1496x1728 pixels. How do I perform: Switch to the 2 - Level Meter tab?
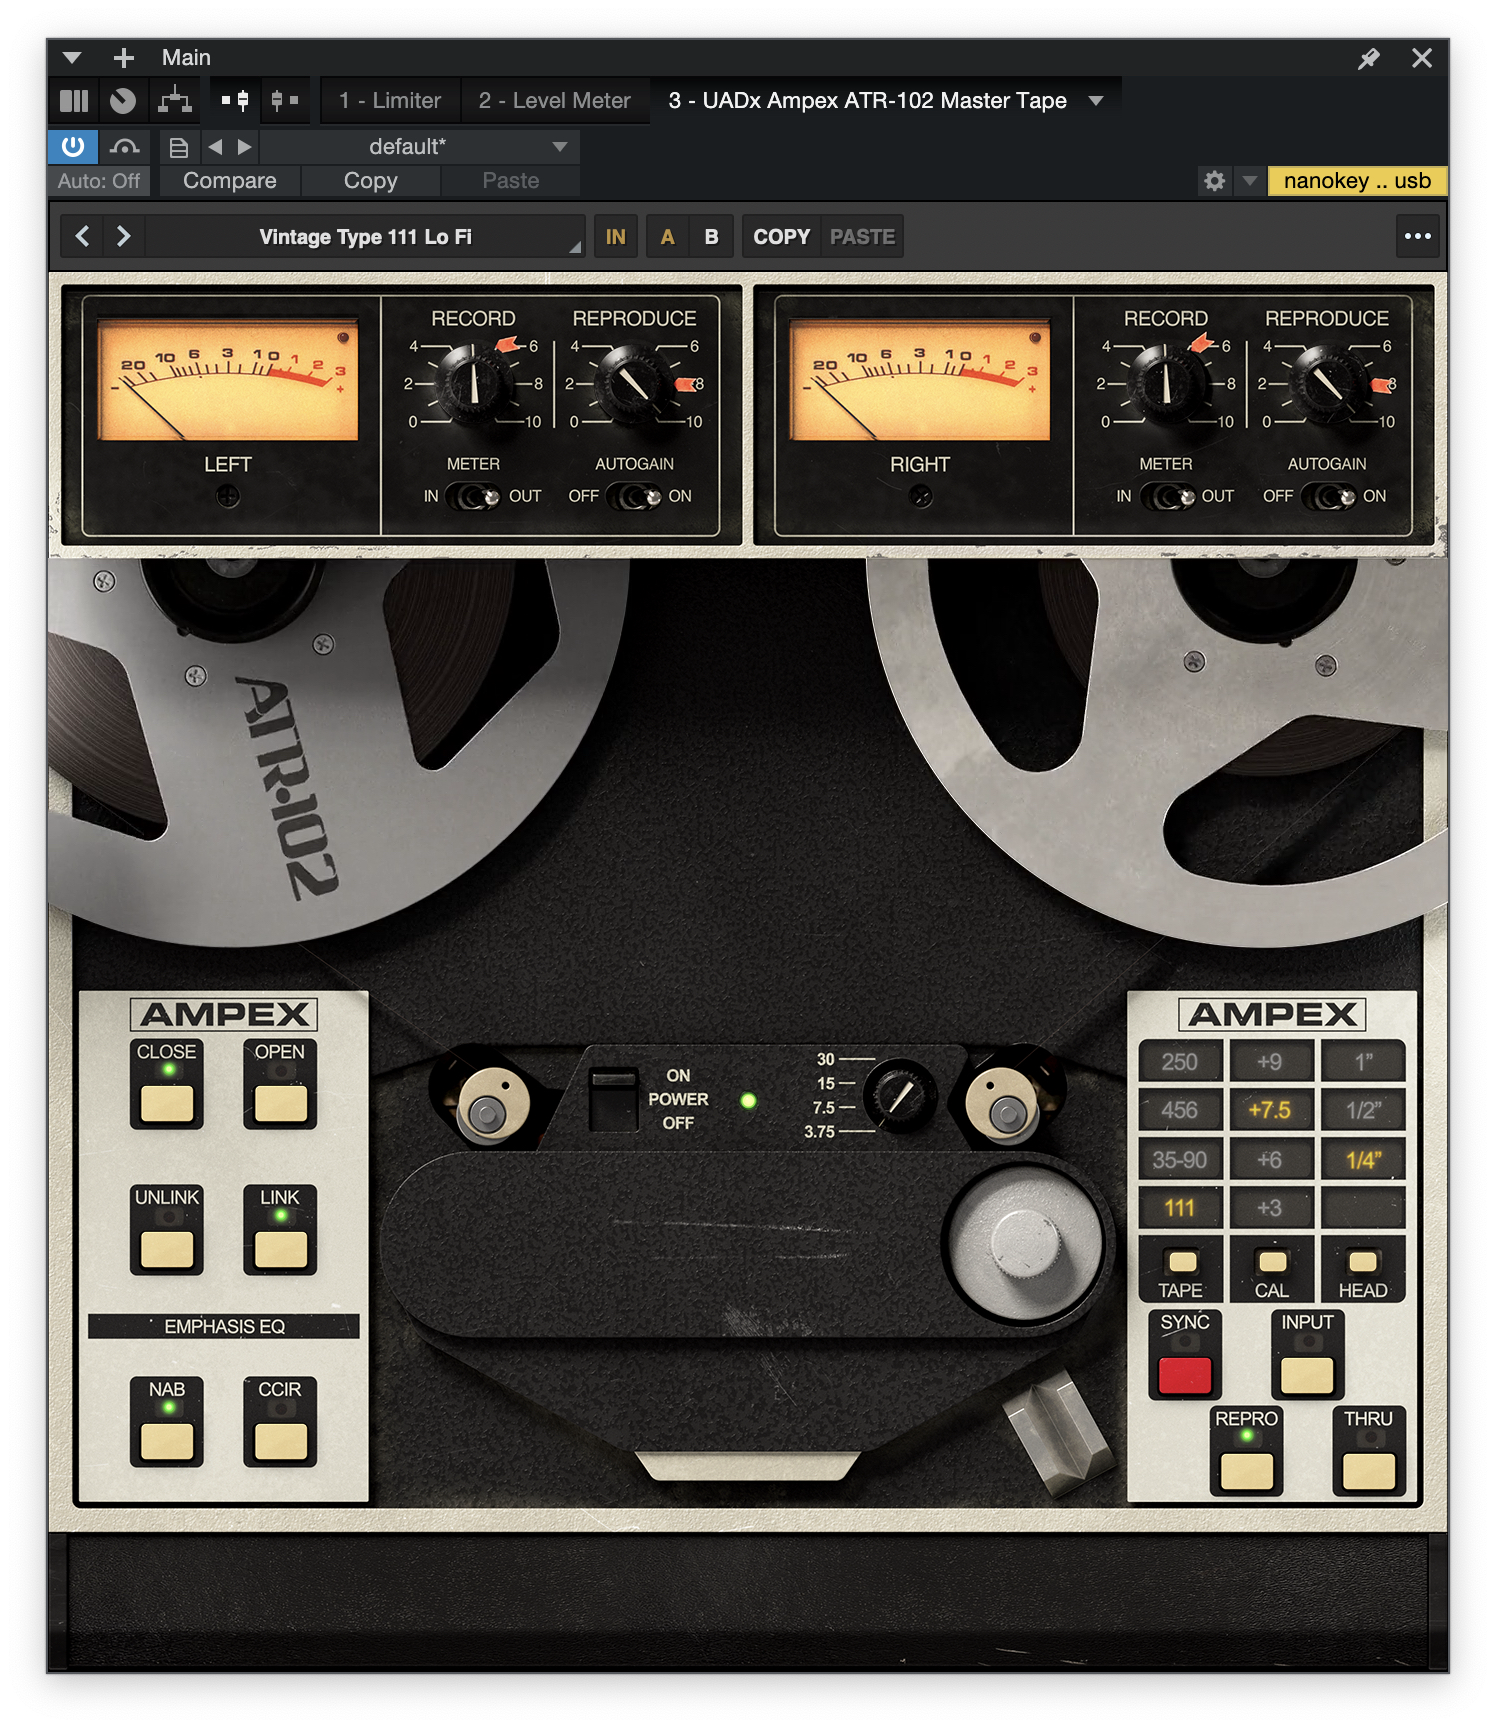coord(555,101)
